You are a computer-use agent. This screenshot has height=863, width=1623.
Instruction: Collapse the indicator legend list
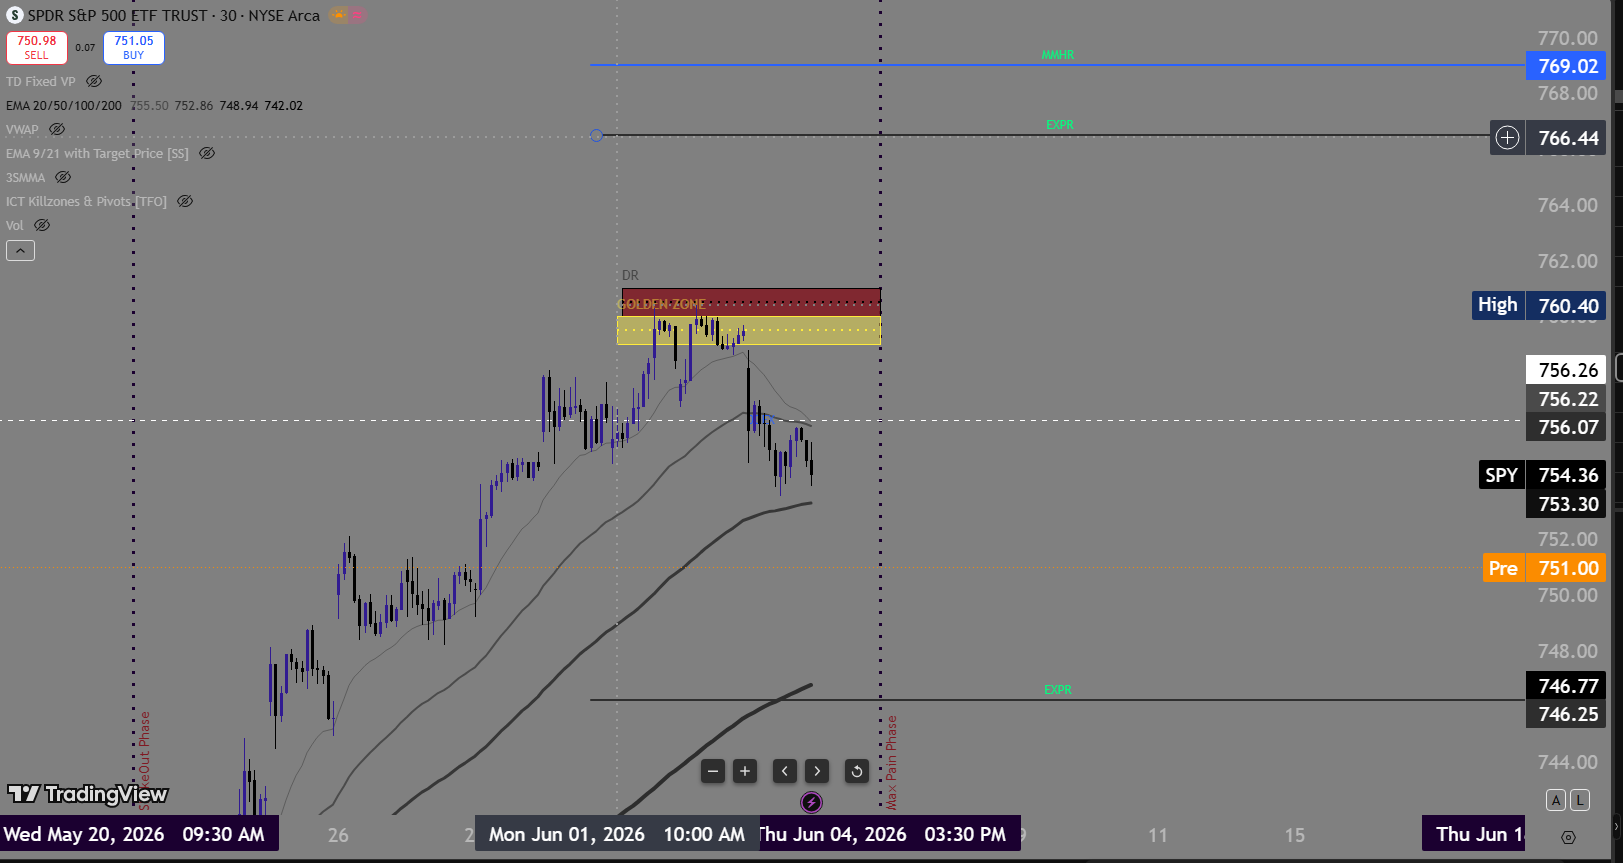click(x=20, y=251)
